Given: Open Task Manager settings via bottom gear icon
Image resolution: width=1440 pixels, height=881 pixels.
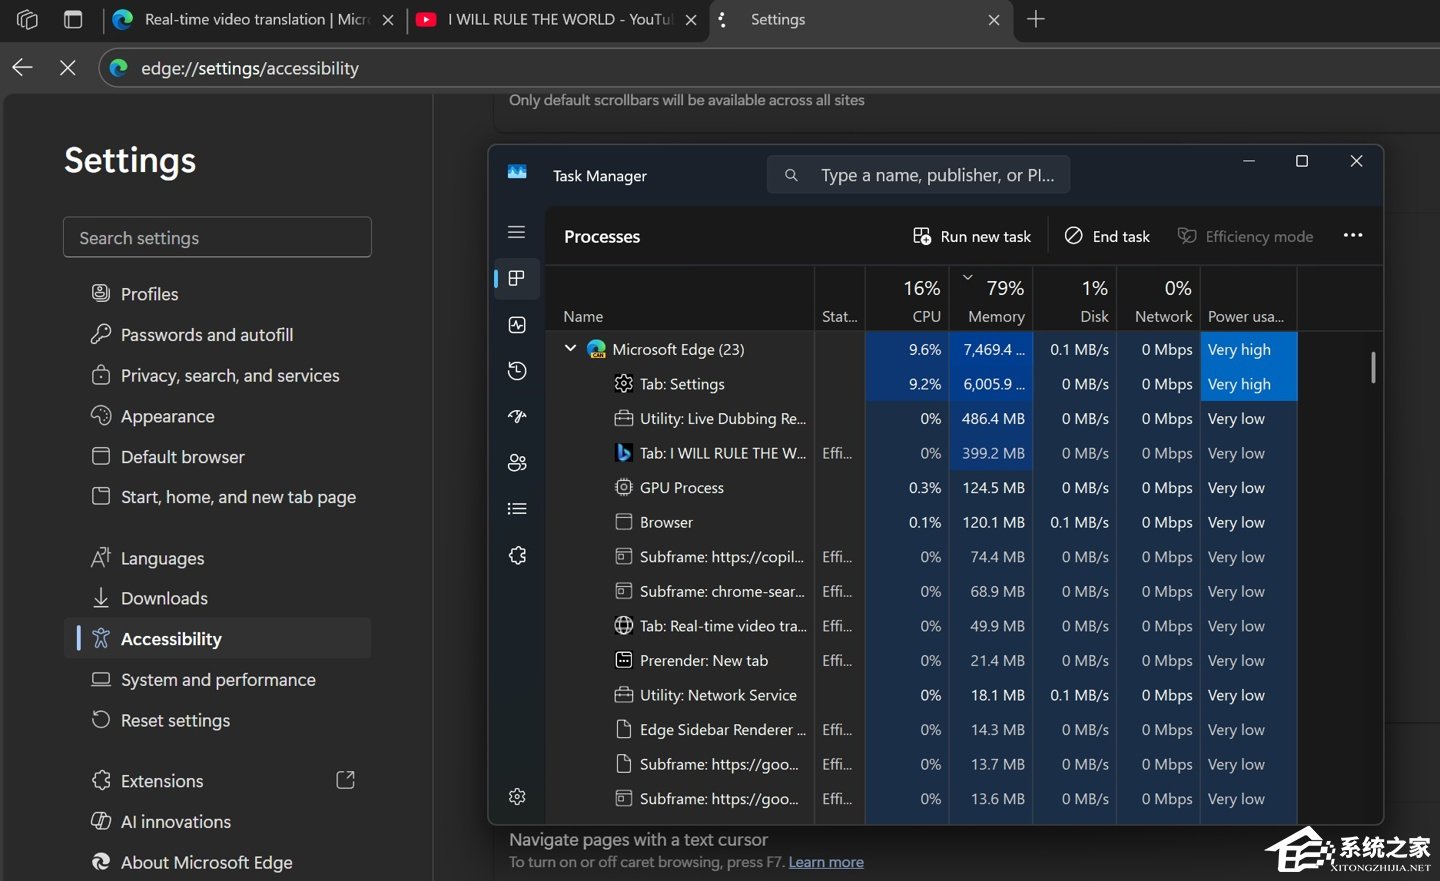Looking at the screenshot, I should point(517,797).
